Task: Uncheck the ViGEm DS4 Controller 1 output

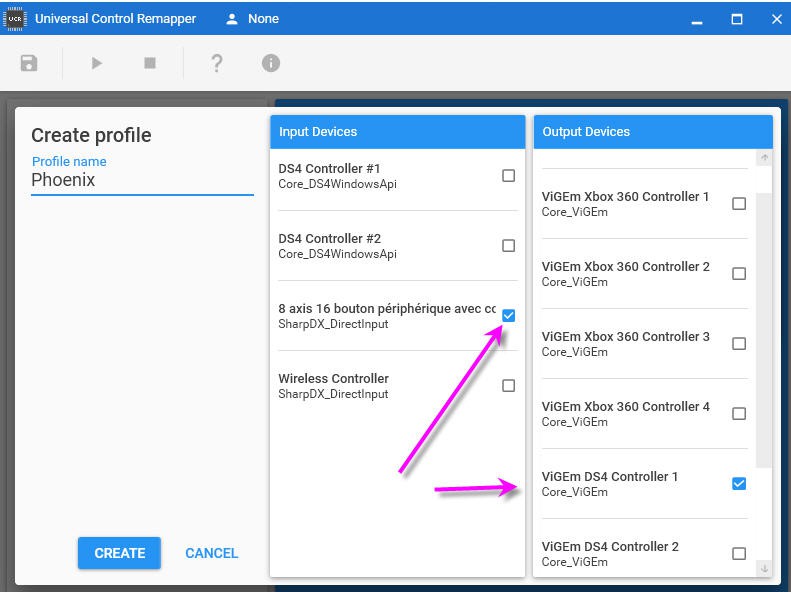Action: pyautogui.click(x=739, y=484)
